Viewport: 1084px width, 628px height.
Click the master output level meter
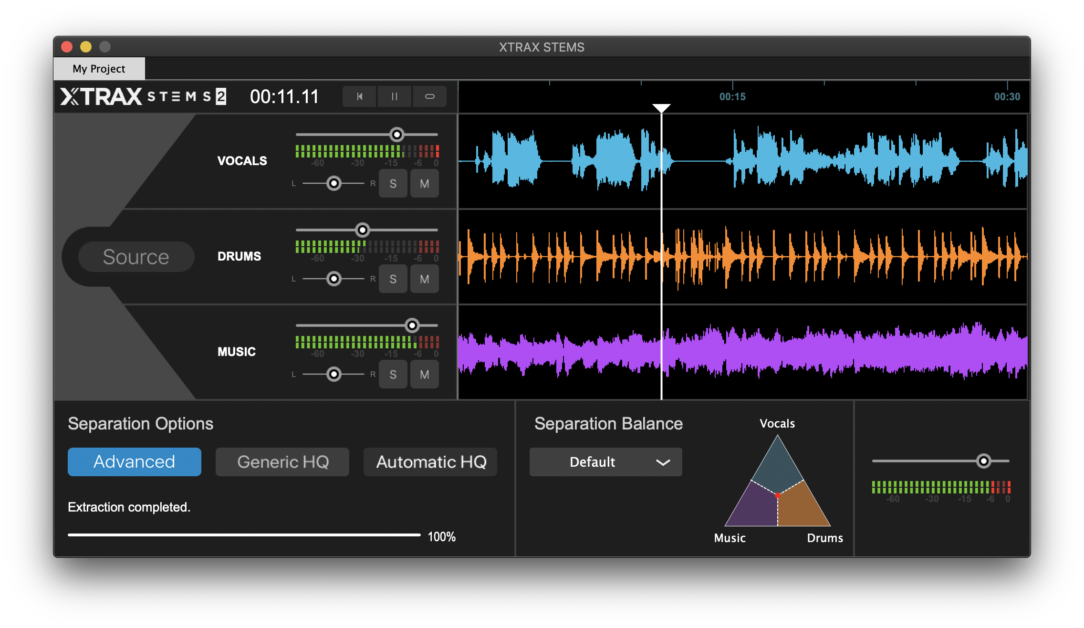[941, 487]
